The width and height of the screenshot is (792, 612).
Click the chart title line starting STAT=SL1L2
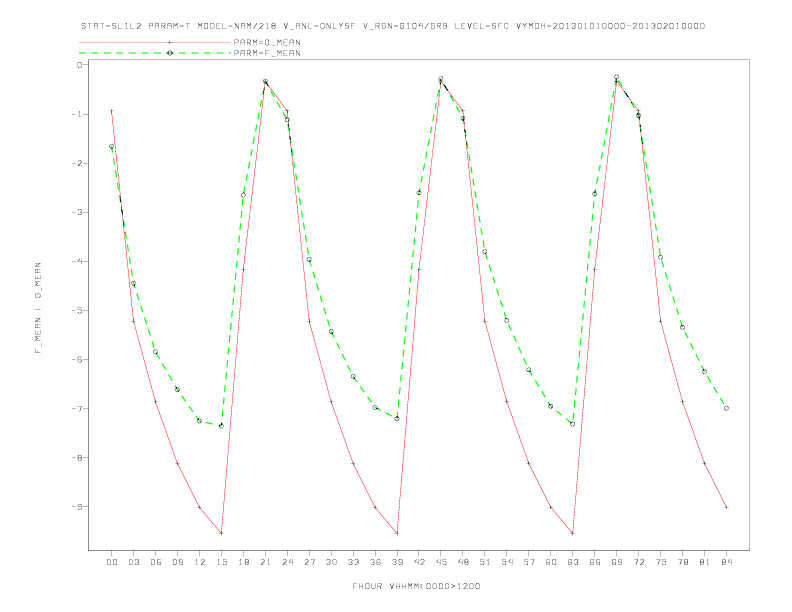click(x=392, y=26)
